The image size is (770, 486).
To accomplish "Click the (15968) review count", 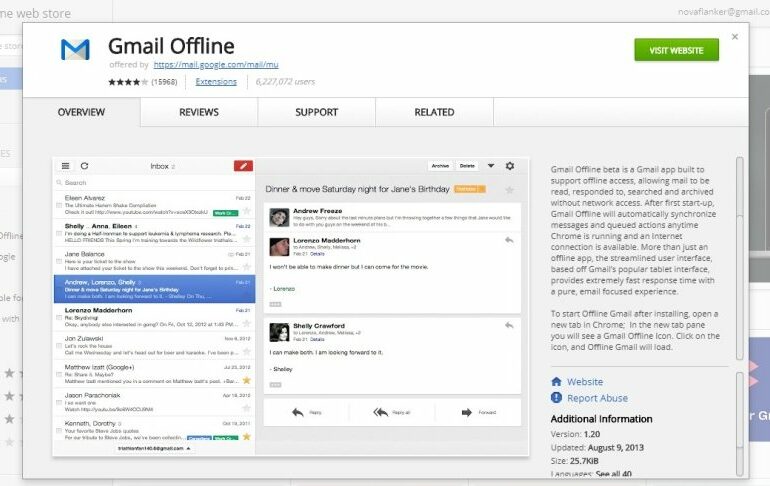I will tap(164, 82).
